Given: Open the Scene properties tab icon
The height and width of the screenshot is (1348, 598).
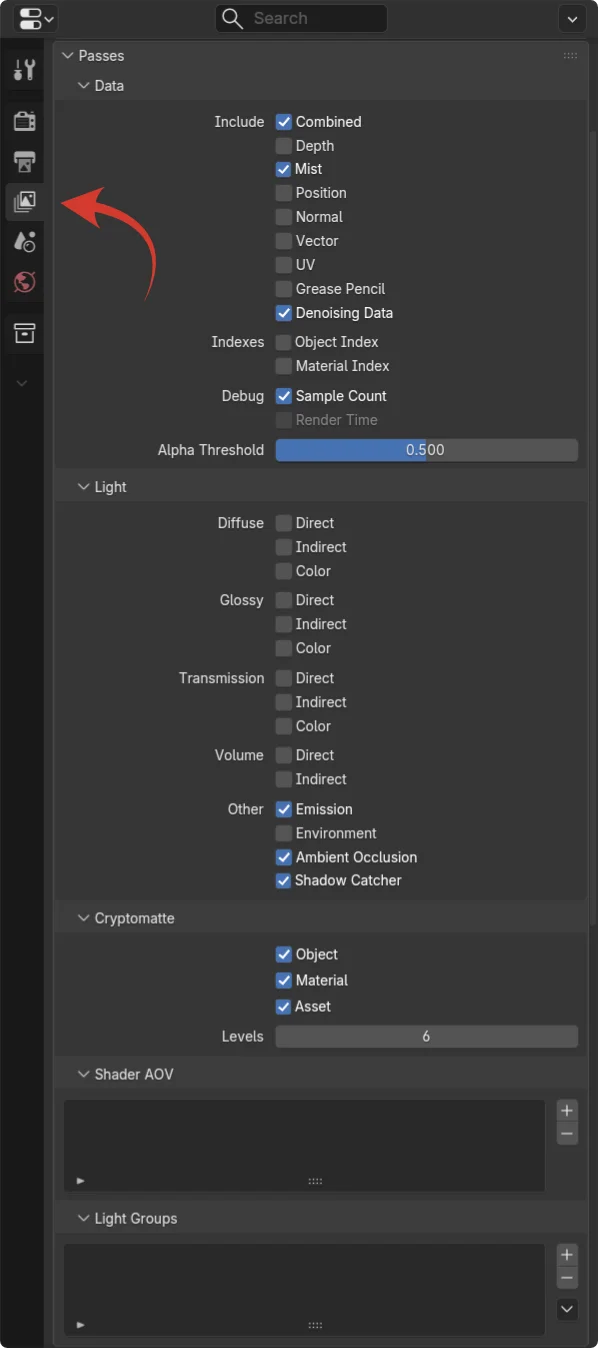Looking at the screenshot, I should coord(24,242).
